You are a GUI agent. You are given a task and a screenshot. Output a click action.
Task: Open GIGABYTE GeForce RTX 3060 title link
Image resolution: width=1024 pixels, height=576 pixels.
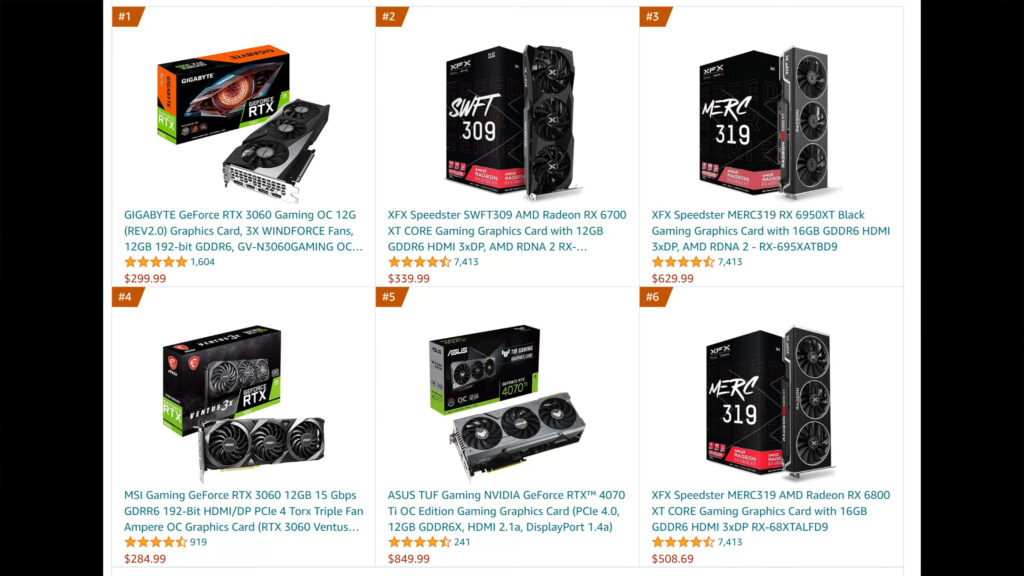pyautogui.click(x=243, y=231)
